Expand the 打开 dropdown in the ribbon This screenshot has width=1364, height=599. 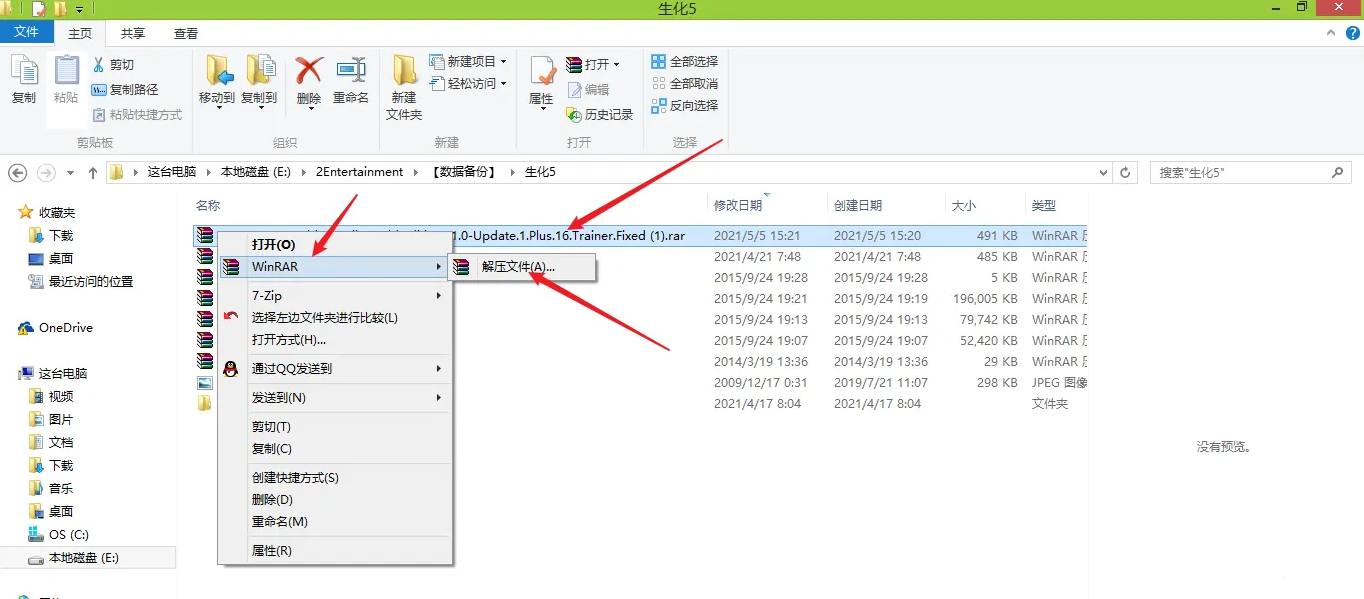(x=614, y=63)
